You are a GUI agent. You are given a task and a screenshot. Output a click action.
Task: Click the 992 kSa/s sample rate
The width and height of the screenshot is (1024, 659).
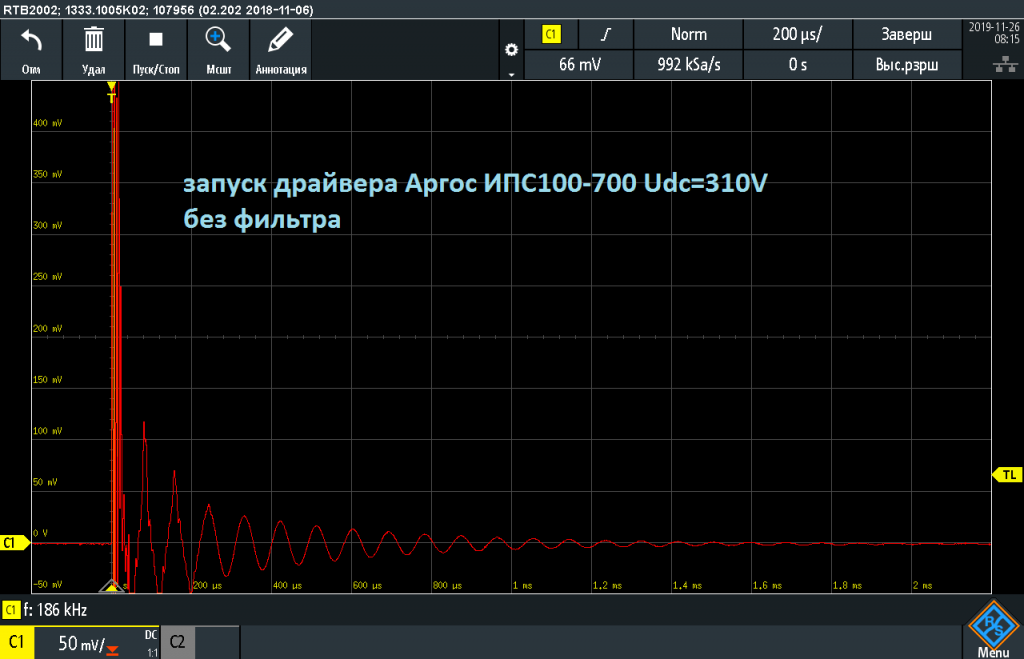[x=688, y=65]
